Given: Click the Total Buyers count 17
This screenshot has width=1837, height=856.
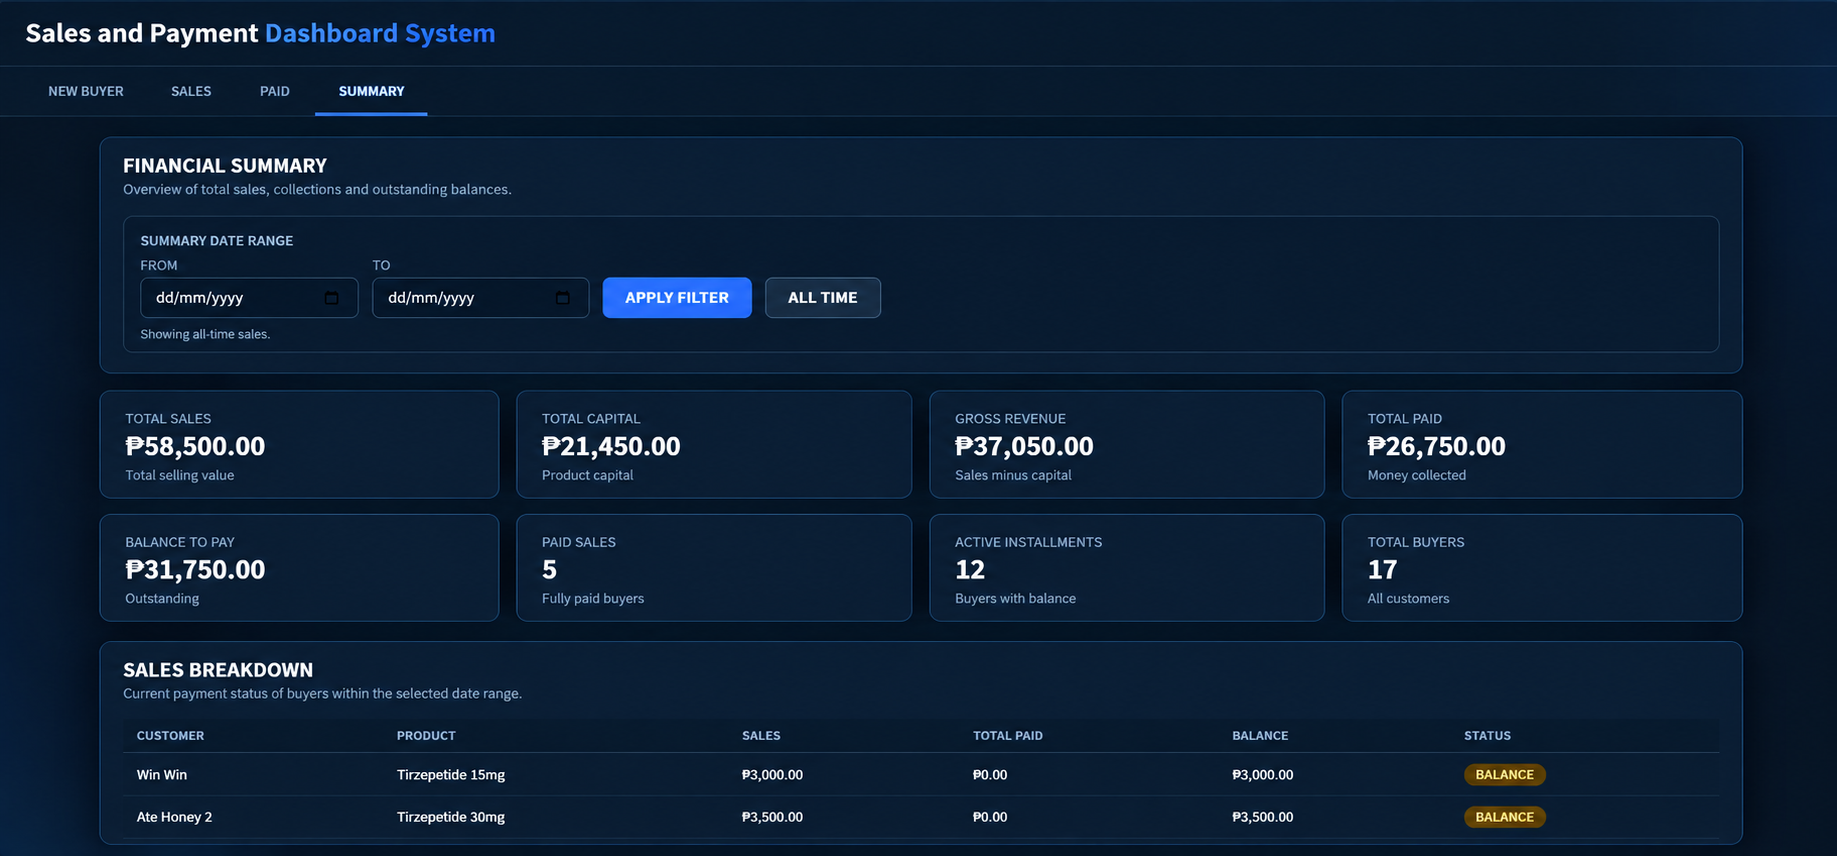Looking at the screenshot, I should pyautogui.click(x=1382, y=570).
